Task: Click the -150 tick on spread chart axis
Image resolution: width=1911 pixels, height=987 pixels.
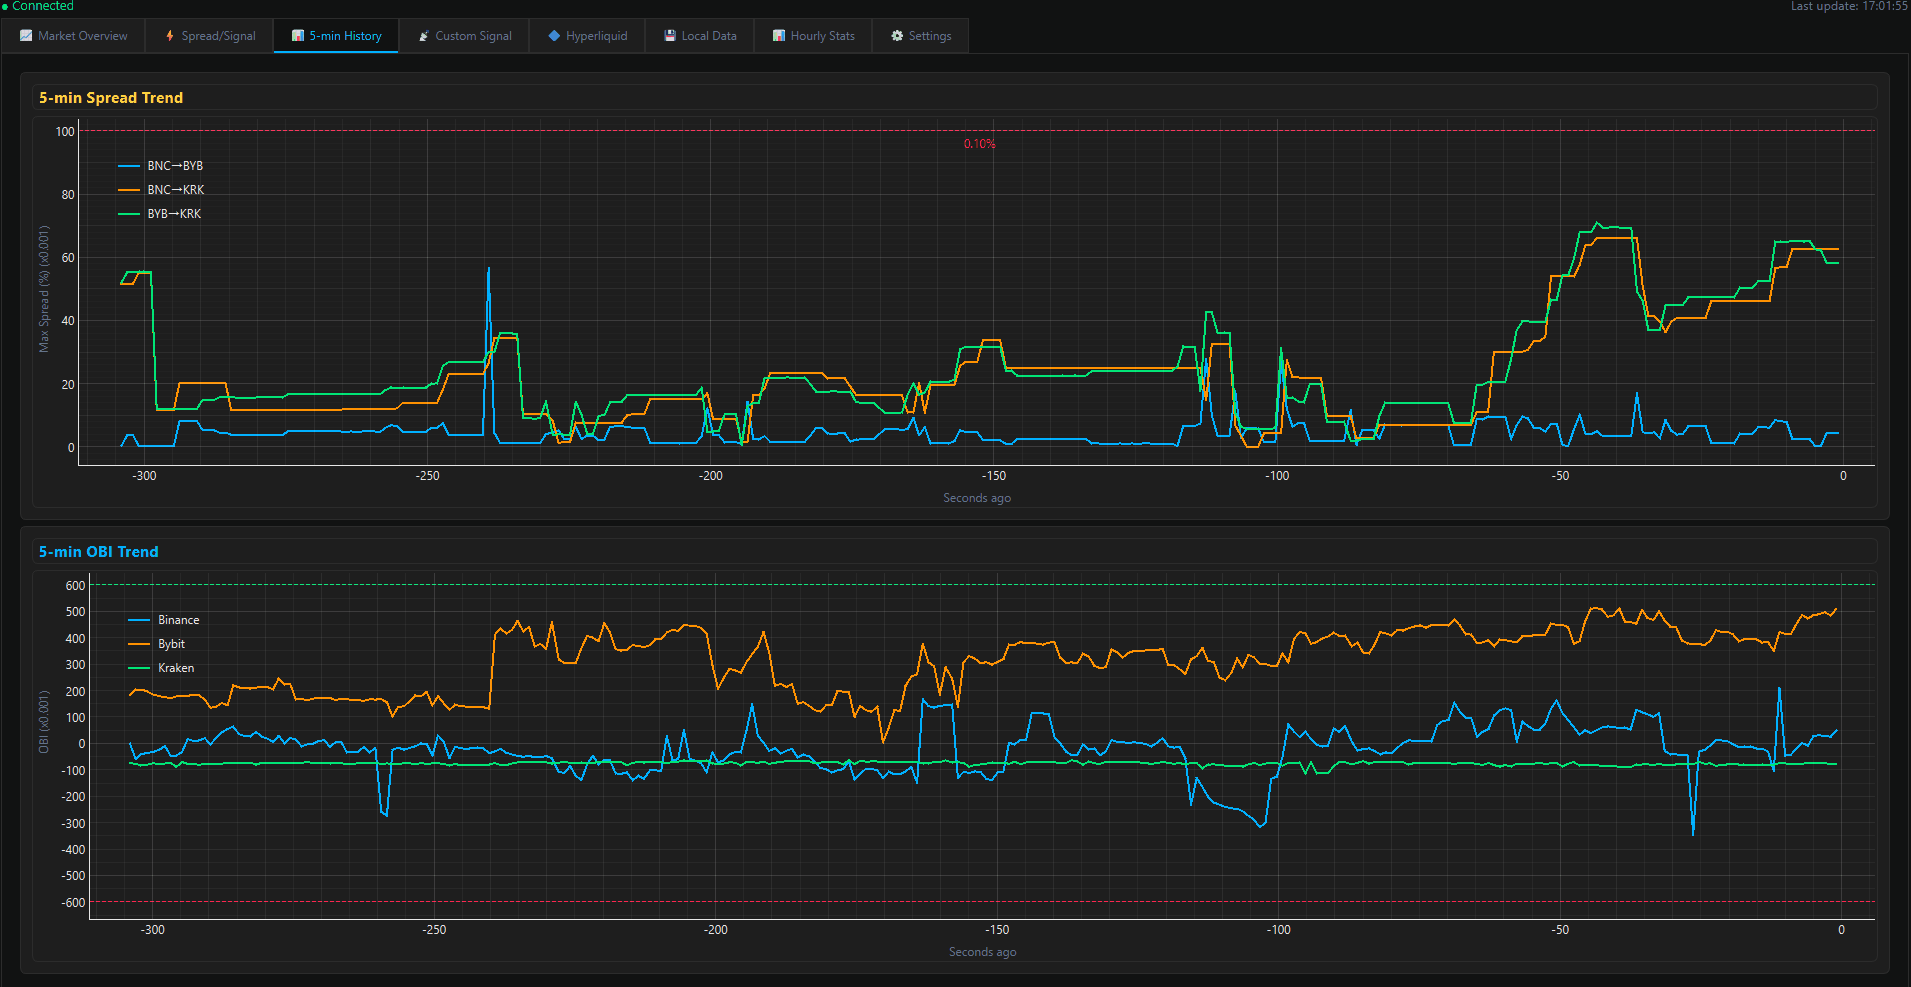Action: point(994,476)
